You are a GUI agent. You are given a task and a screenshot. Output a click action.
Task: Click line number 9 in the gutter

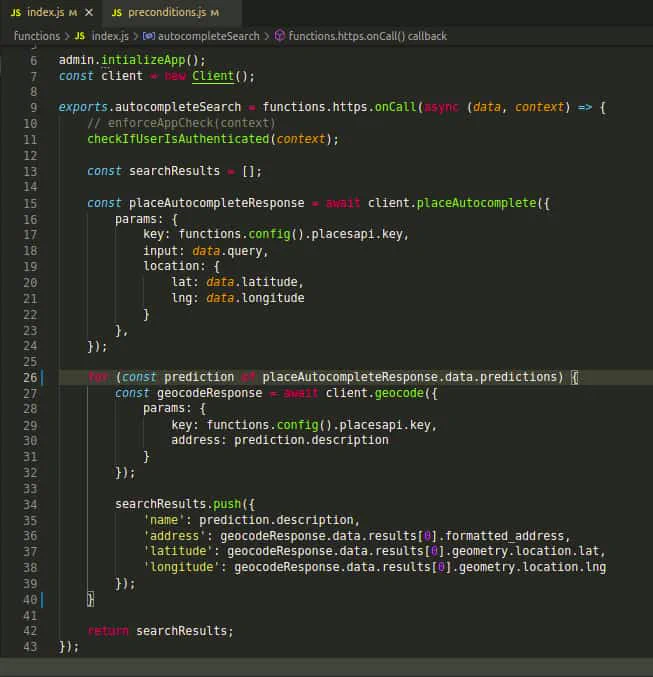tap(33, 108)
